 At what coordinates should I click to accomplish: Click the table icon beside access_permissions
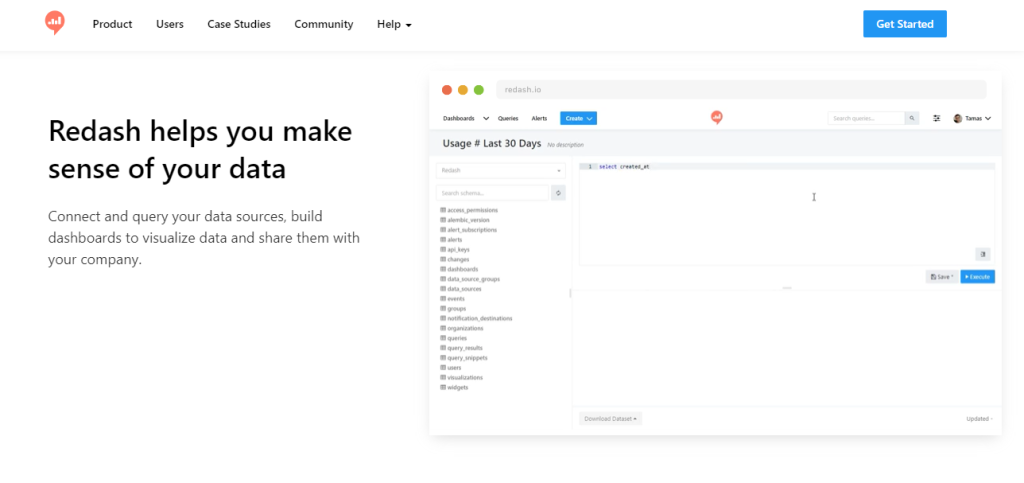(x=443, y=210)
